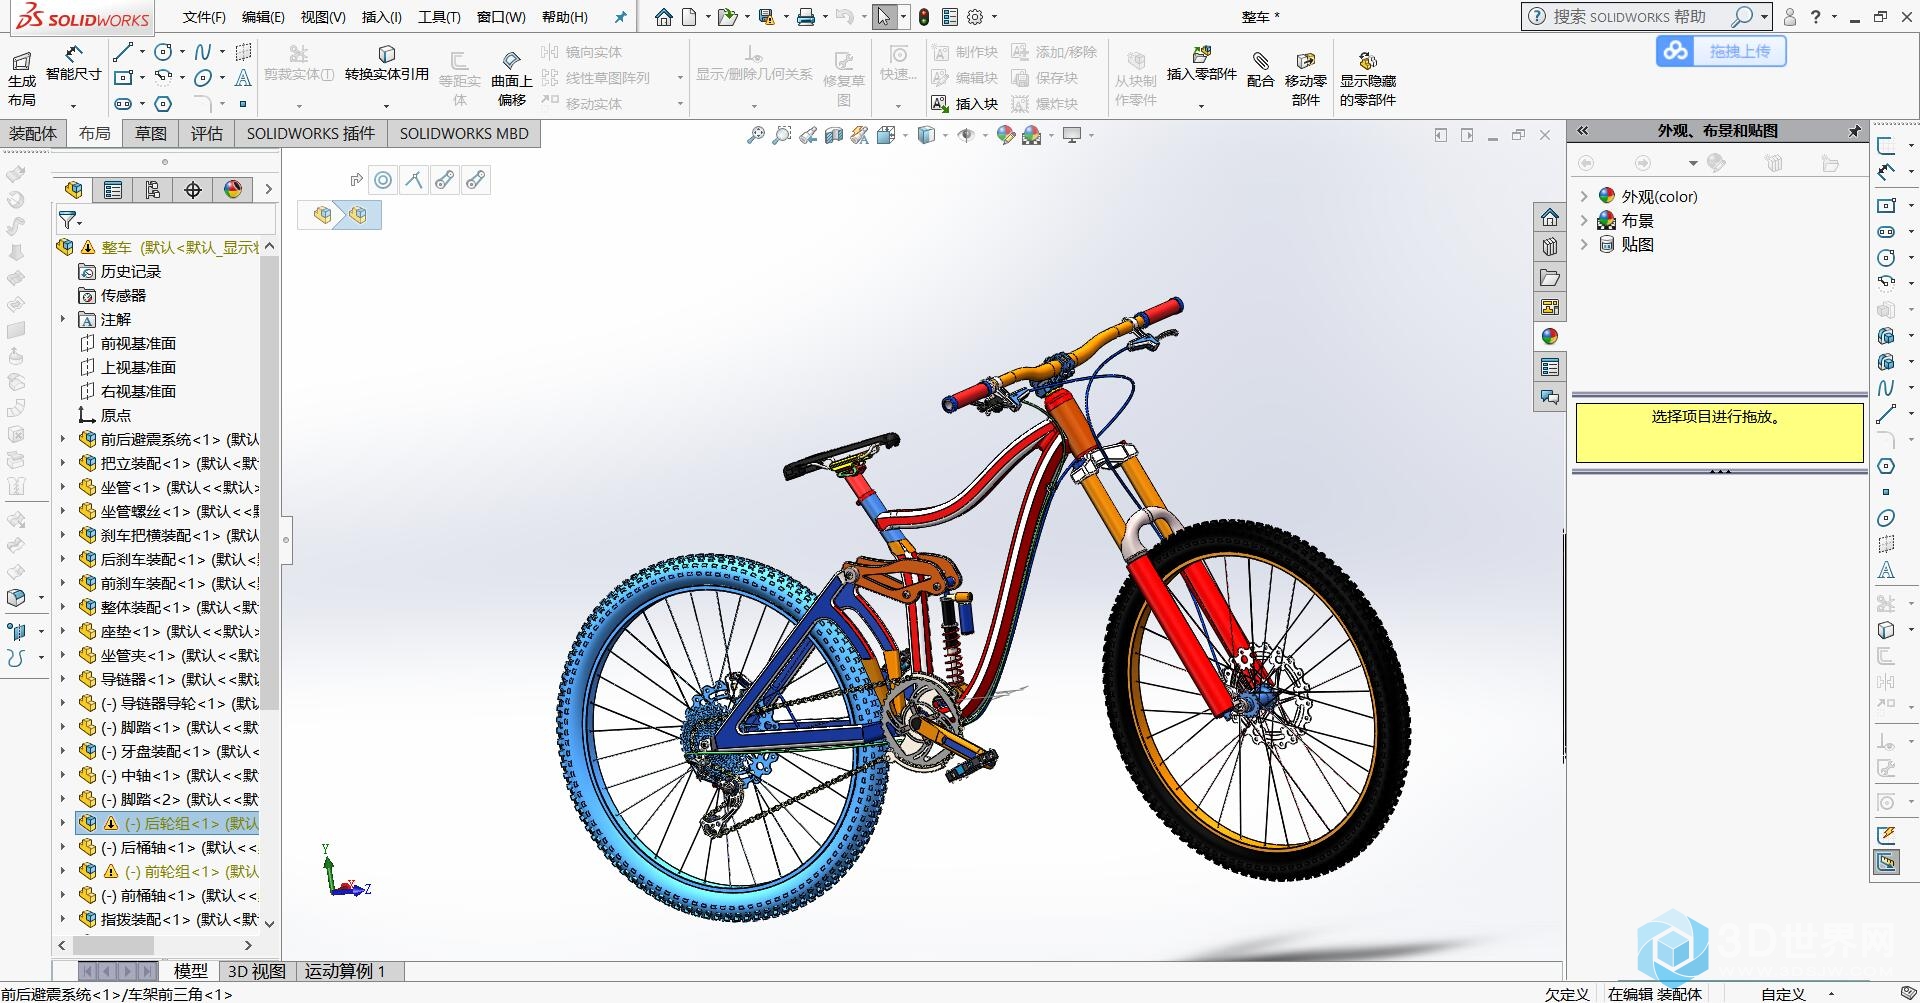The width and height of the screenshot is (1920, 1003).
Task: Expand the 后轮组<1> node
Action: (x=63, y=823)
